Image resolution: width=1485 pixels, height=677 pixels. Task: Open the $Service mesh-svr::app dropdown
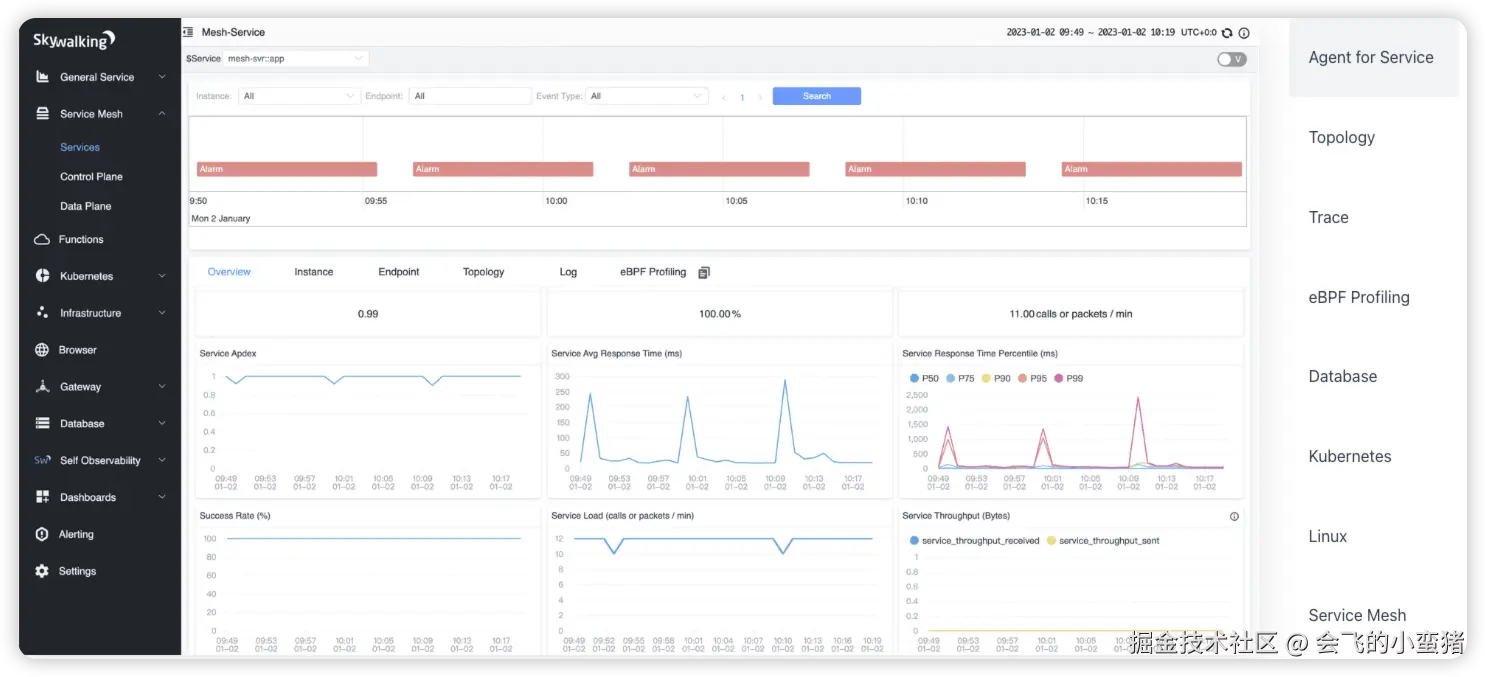pyautogui.click(x=296, y=59)
